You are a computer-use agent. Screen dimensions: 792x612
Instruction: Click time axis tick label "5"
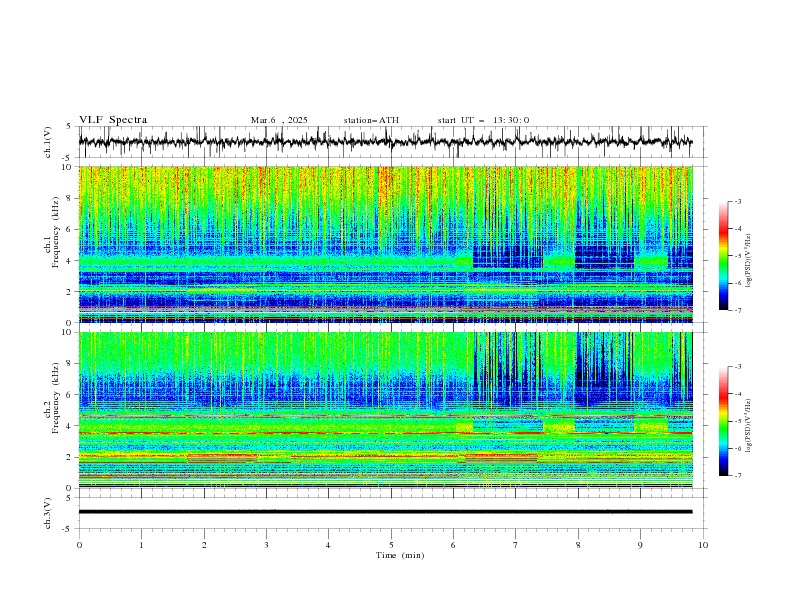pos(391,545)
